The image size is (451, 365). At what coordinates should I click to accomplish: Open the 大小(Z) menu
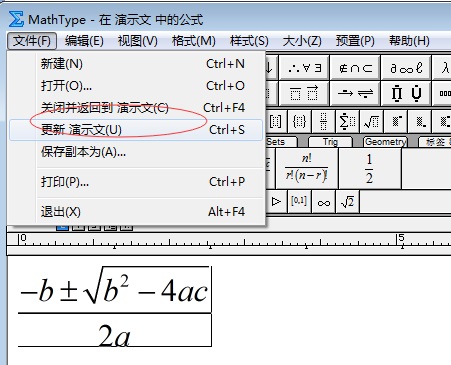(x=302, y=41)
